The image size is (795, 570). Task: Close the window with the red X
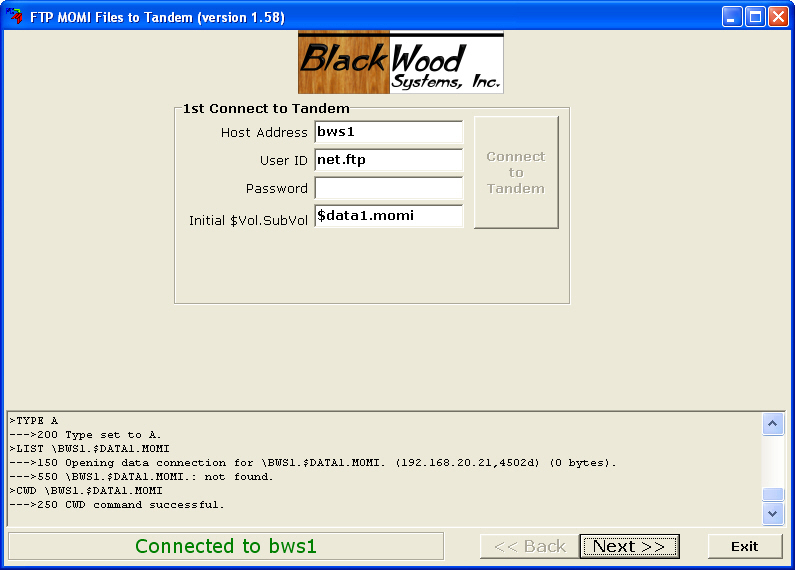tap(778, 17)
